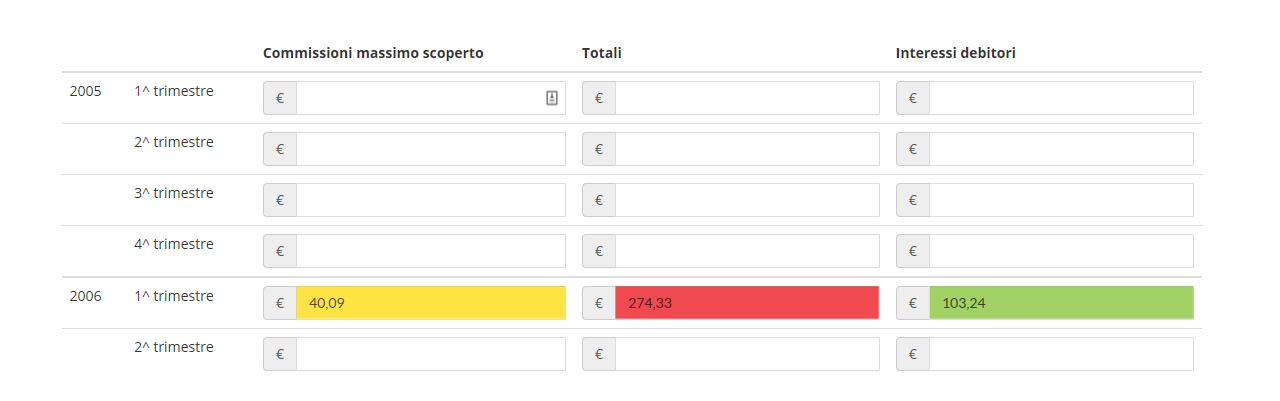
Task: Click the Totali column header
Action: coord(602,53)
